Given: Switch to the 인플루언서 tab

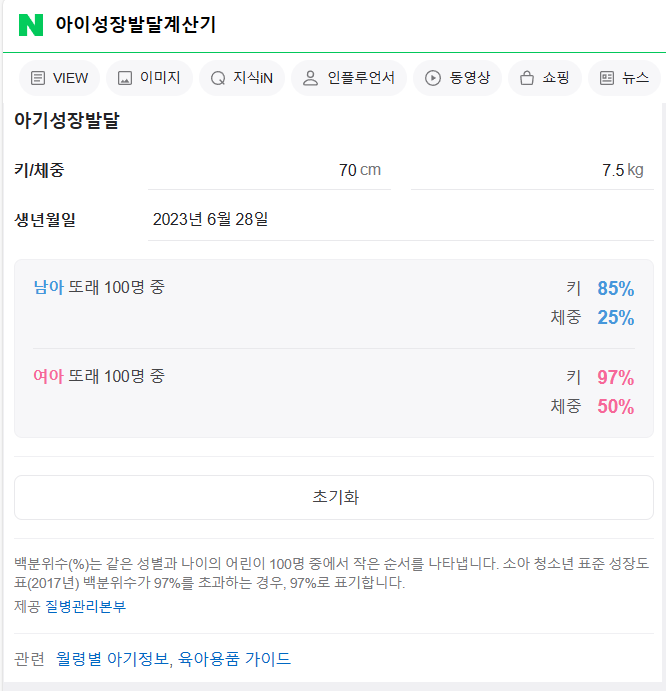Looking at the screenshot, I should [x=349, y=78].
